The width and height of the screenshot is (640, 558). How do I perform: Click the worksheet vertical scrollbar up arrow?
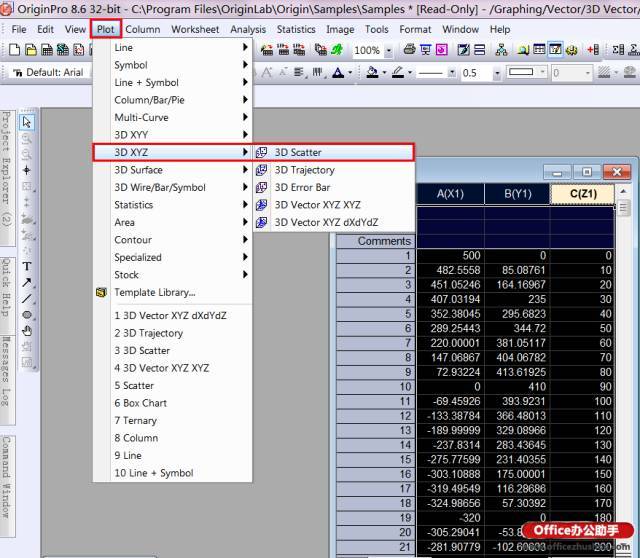[x=623, y=191]
